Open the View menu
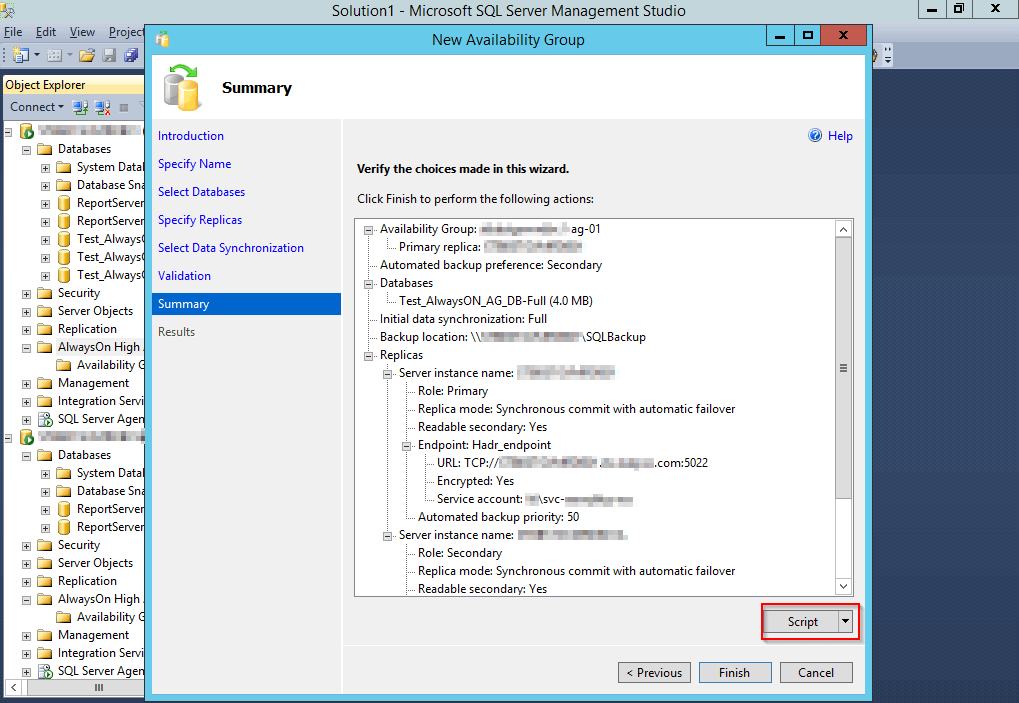The width and height of the screenshot is (1019, 703). (x=82, y=32)
